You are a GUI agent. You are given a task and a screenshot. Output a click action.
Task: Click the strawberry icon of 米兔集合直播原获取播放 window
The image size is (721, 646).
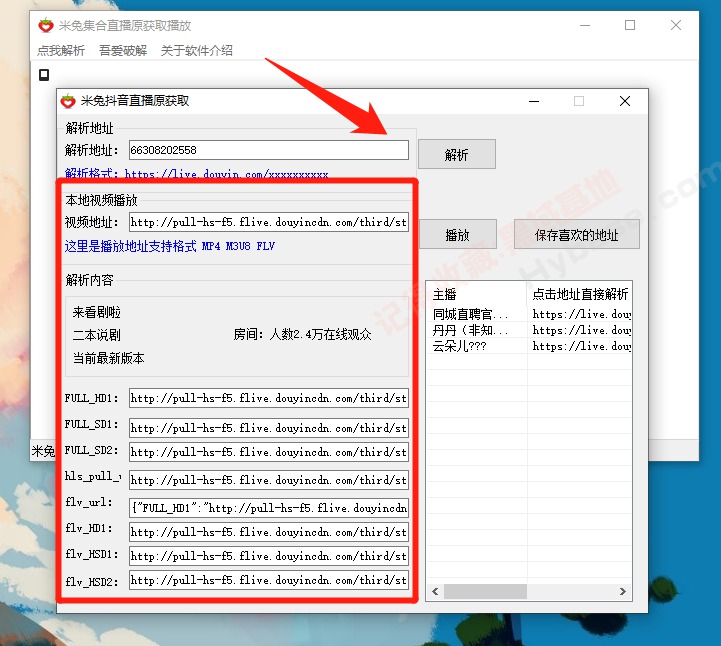tap(46, 25)
